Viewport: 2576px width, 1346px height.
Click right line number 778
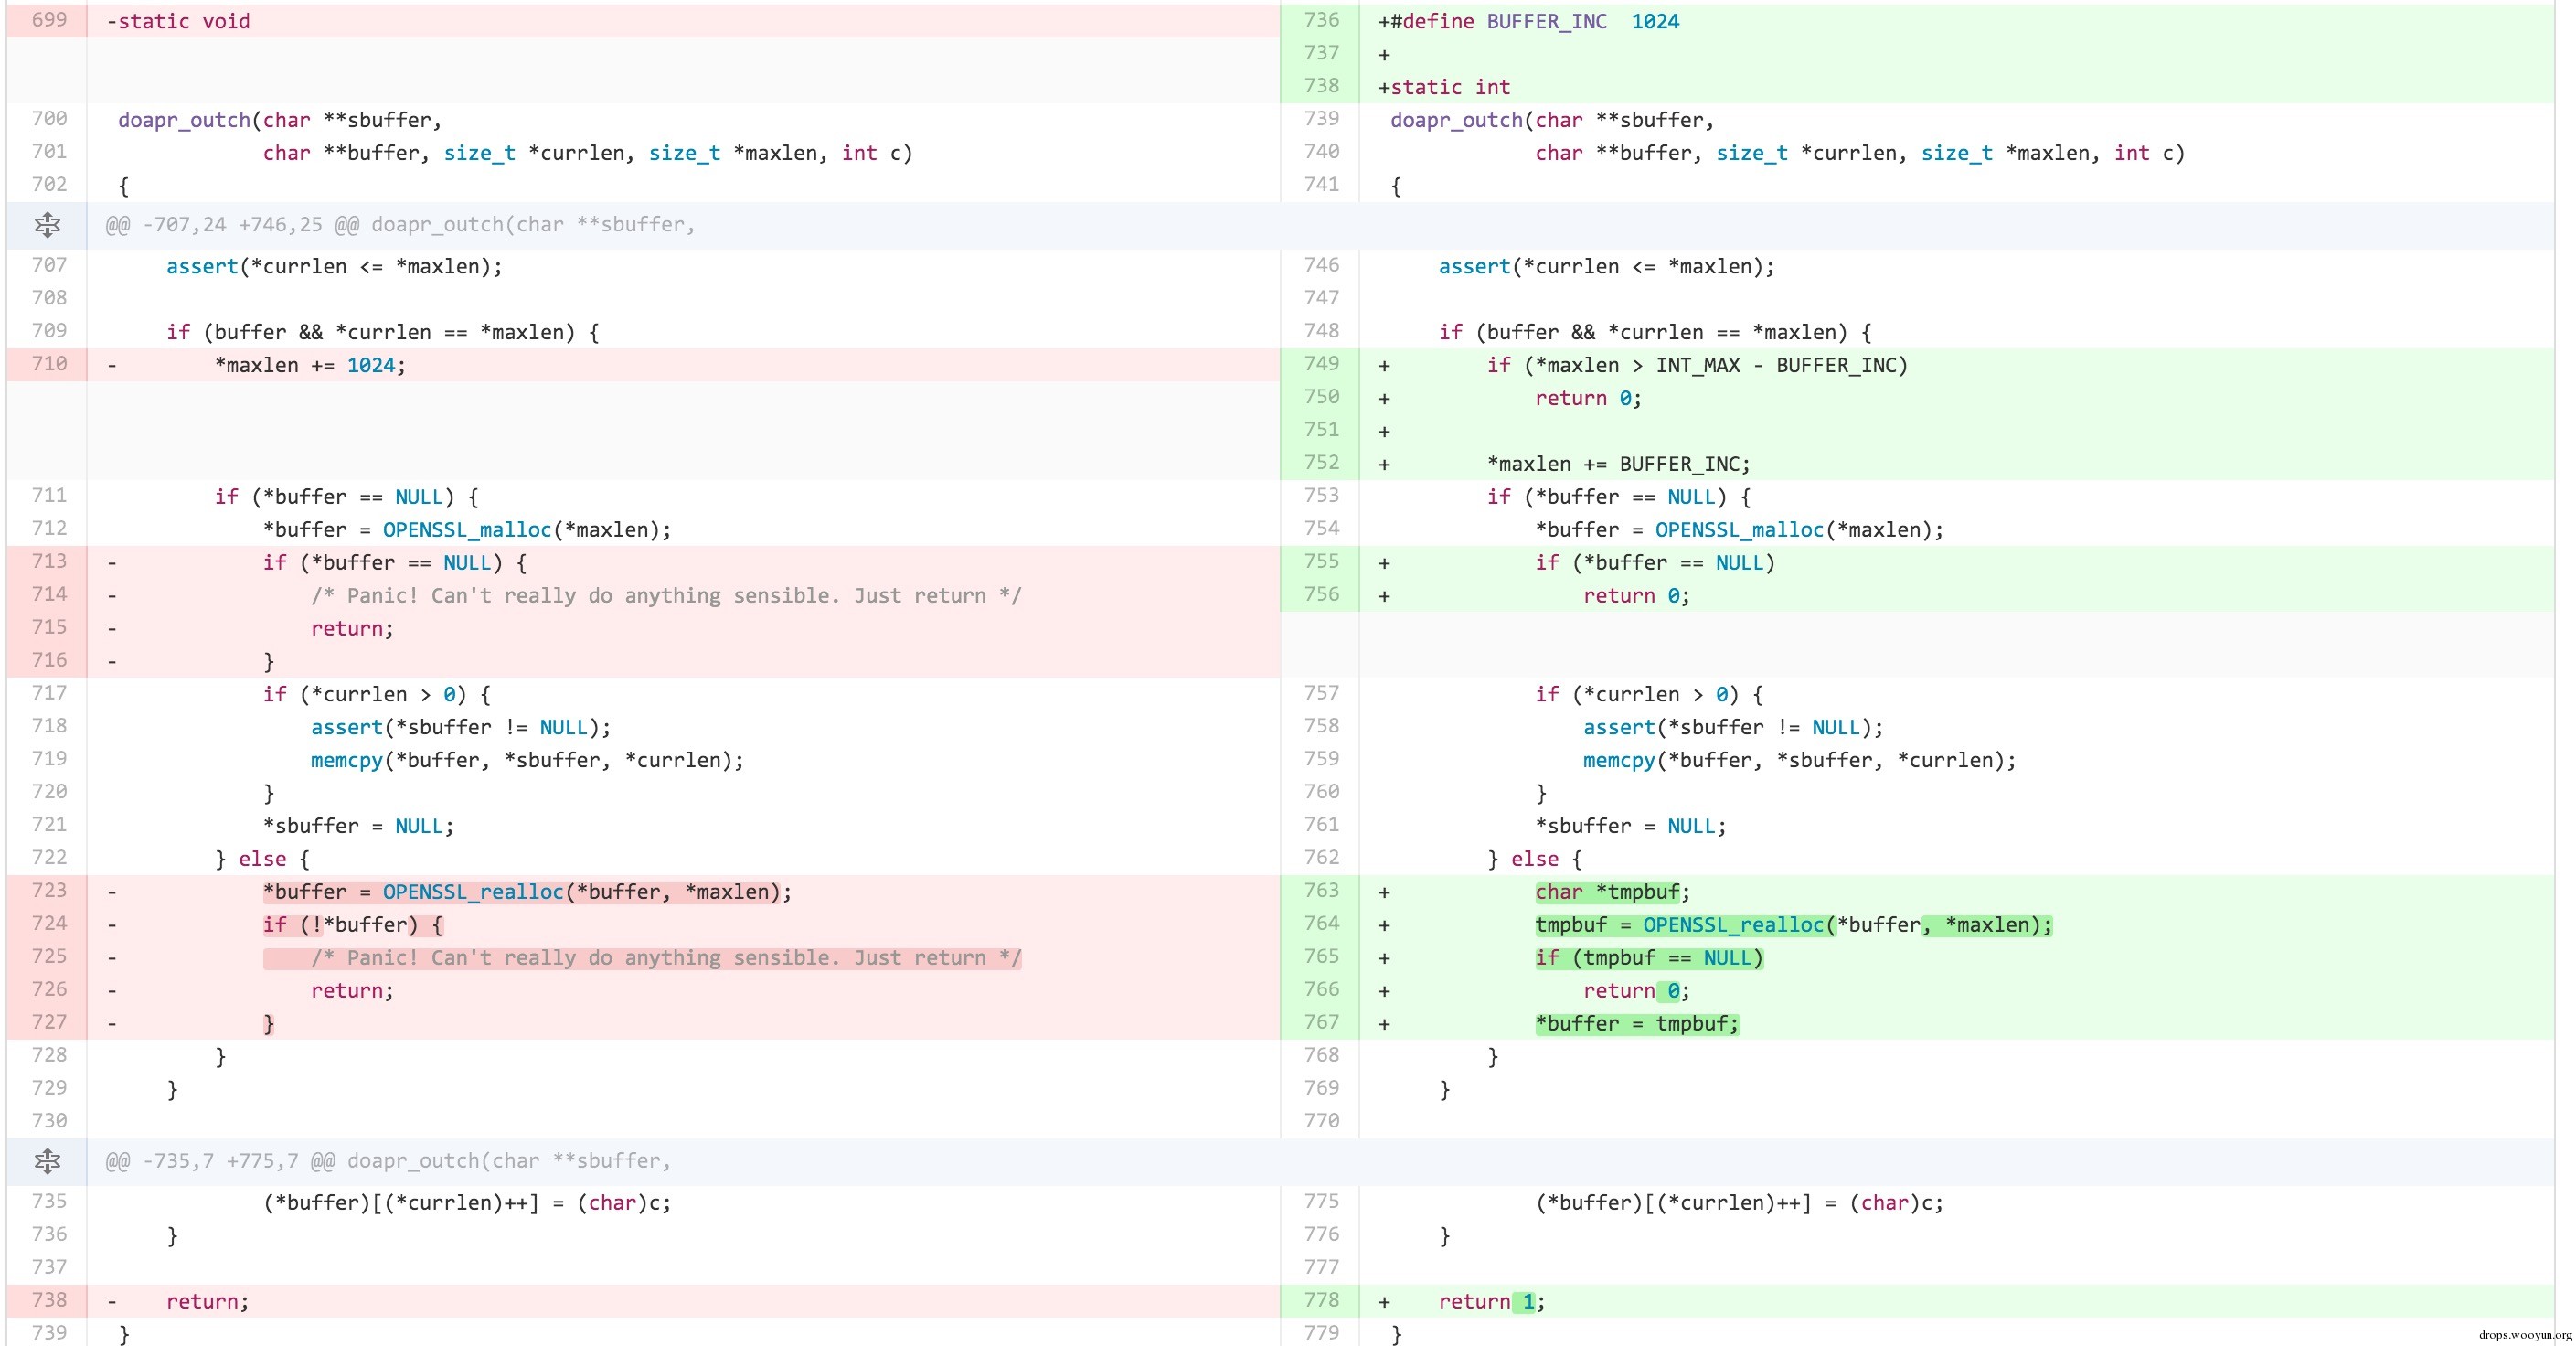pos(1321,1300)
